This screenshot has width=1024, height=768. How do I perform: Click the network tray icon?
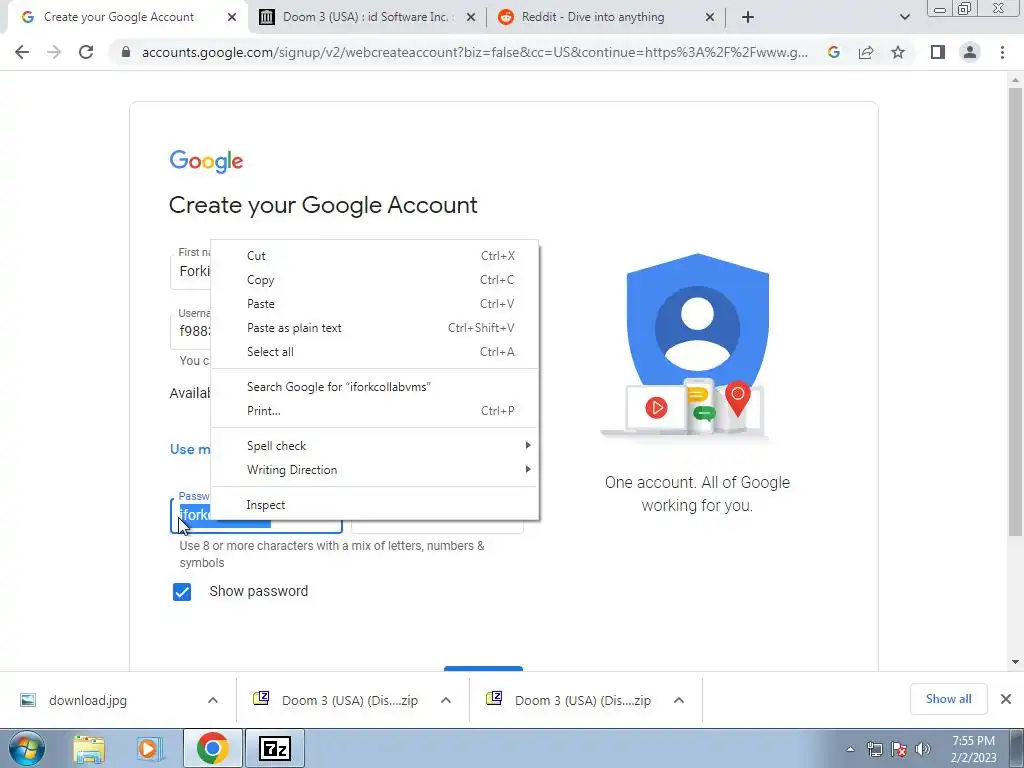tap(874, 749)
